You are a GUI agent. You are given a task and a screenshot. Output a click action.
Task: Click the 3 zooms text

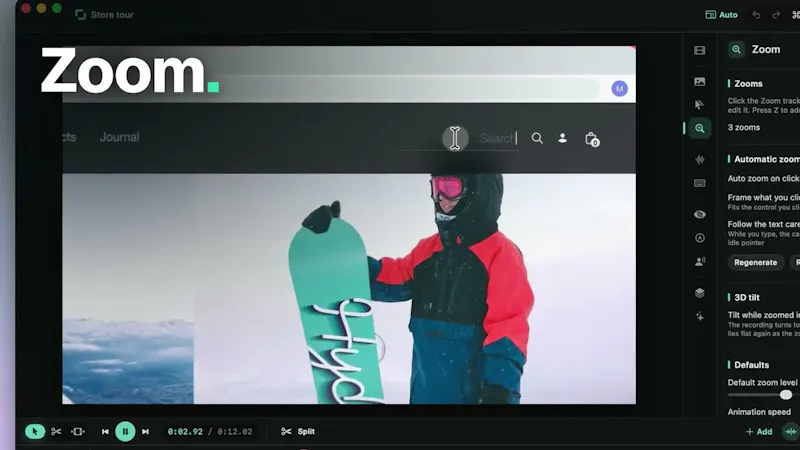(743, 128)
